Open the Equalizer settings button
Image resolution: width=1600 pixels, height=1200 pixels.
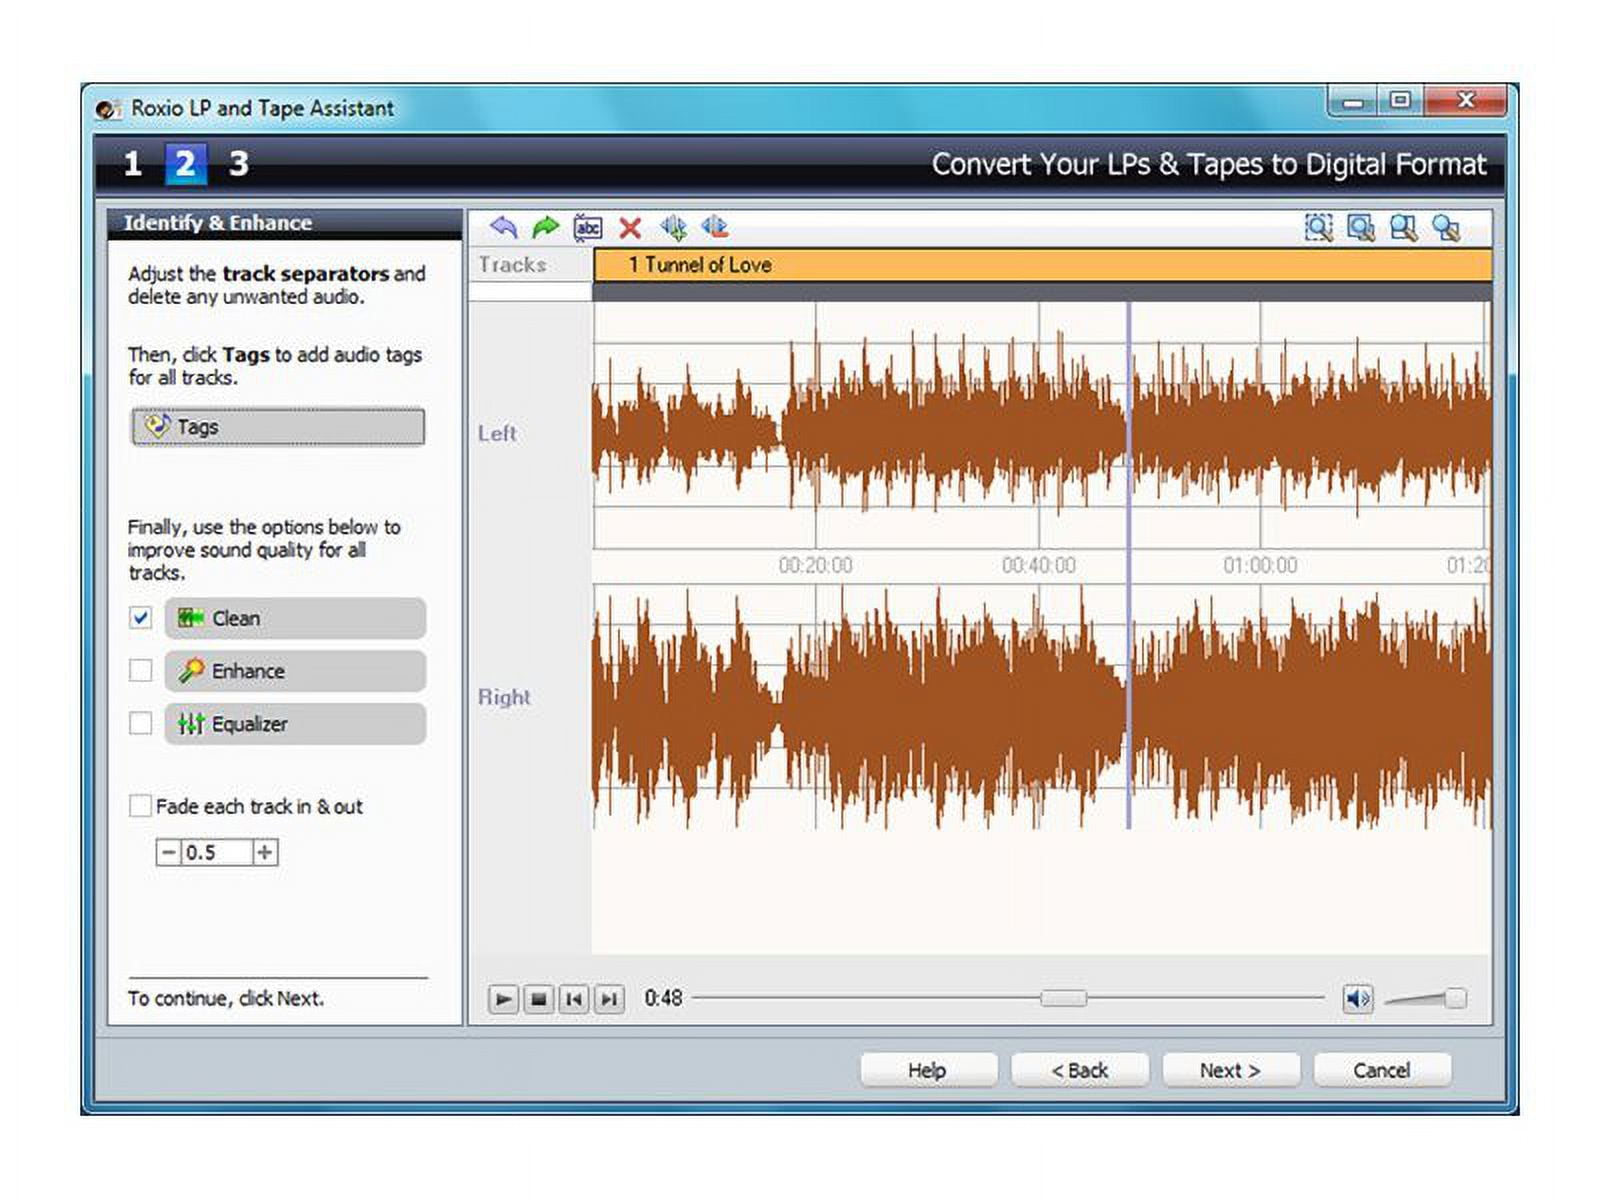click(295, 724)
